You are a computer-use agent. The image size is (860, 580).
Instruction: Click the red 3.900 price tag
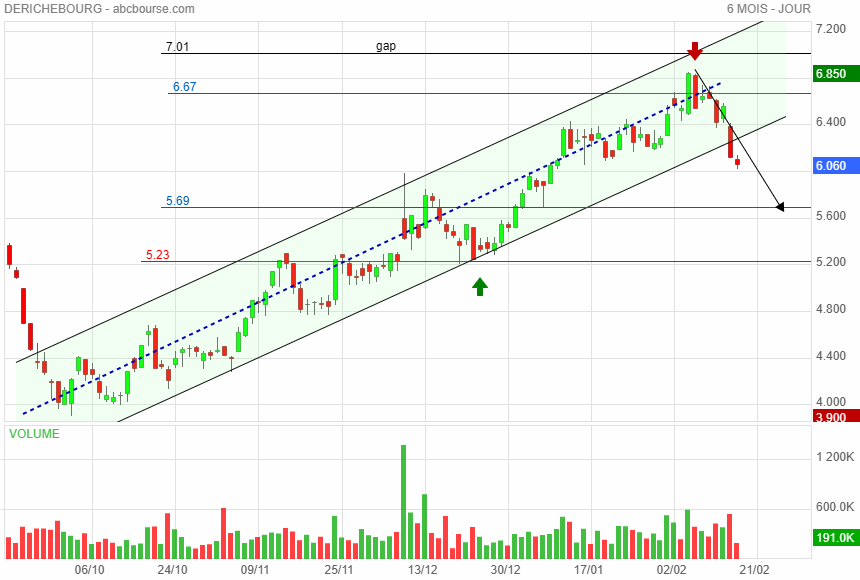[x=836, y=416]
